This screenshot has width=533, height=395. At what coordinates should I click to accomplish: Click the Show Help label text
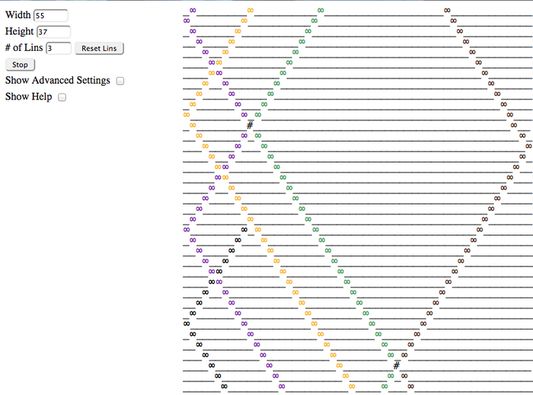29,97
